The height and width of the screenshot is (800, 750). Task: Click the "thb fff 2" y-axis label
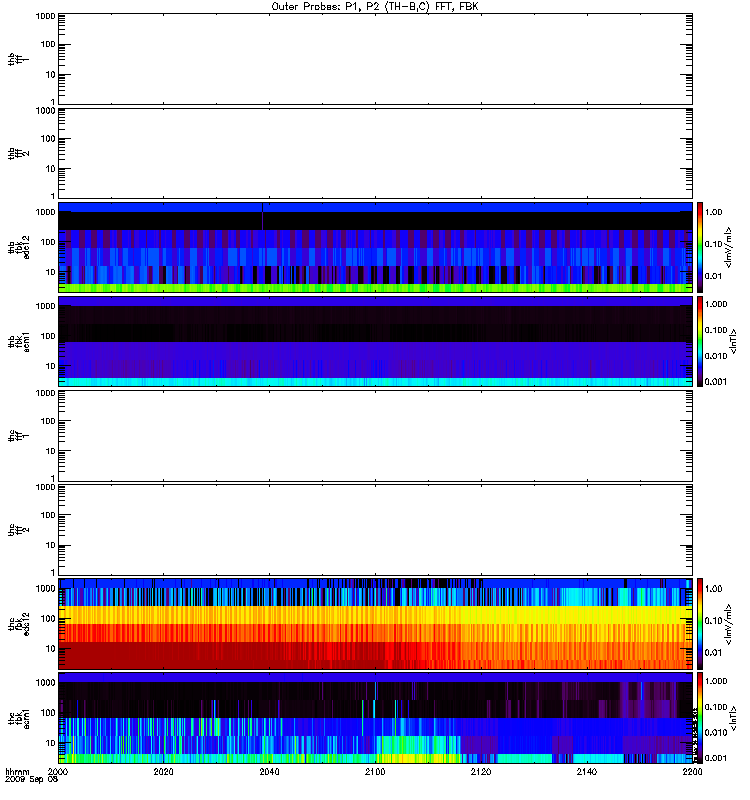point(19,154)
